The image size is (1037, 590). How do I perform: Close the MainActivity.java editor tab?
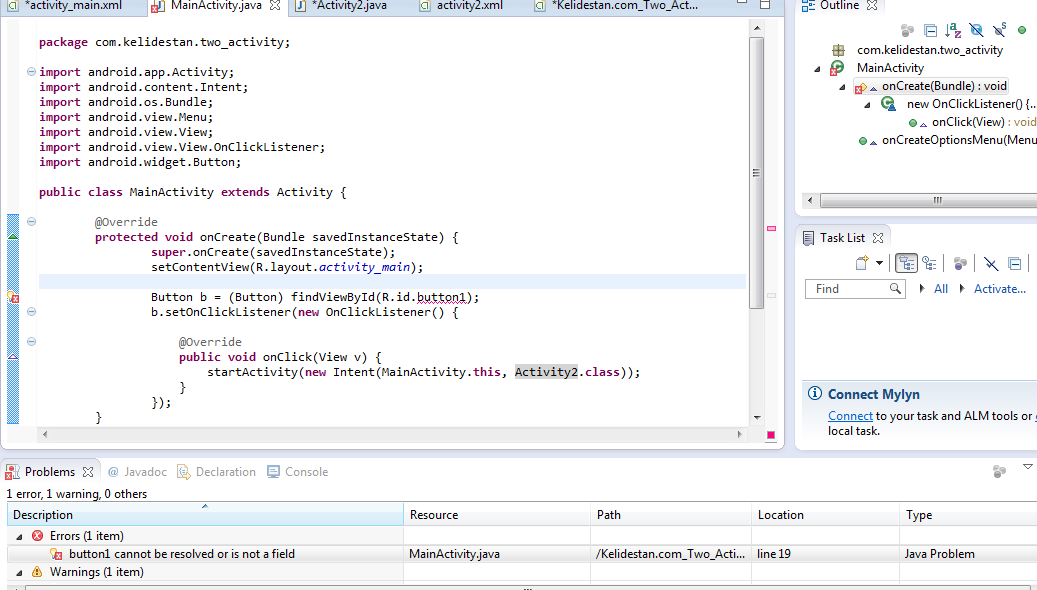click(276, 6)
